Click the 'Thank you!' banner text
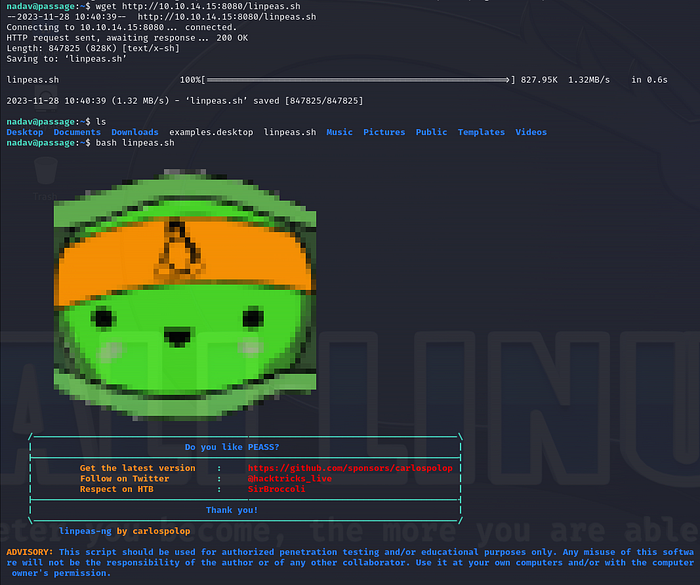 click(232, 510)
